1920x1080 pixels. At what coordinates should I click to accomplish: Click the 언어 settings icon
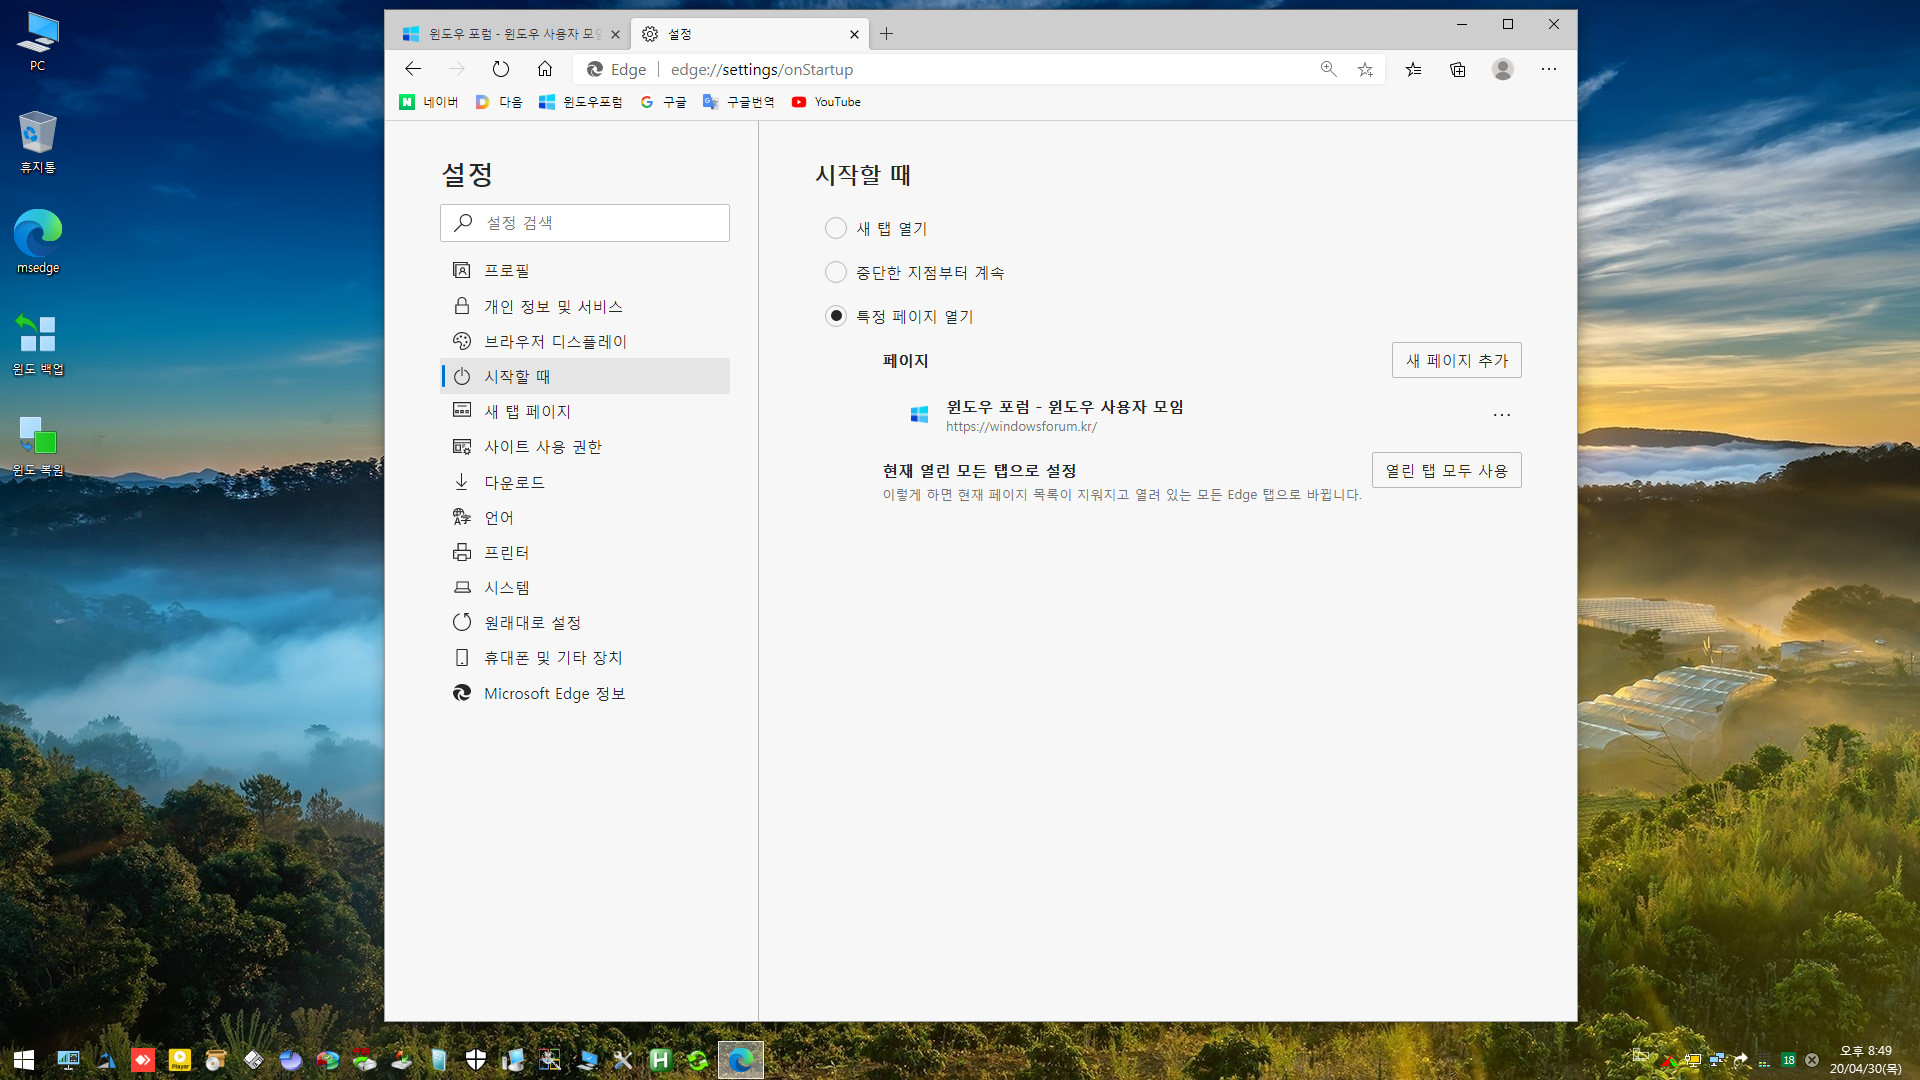coord(460,516)
